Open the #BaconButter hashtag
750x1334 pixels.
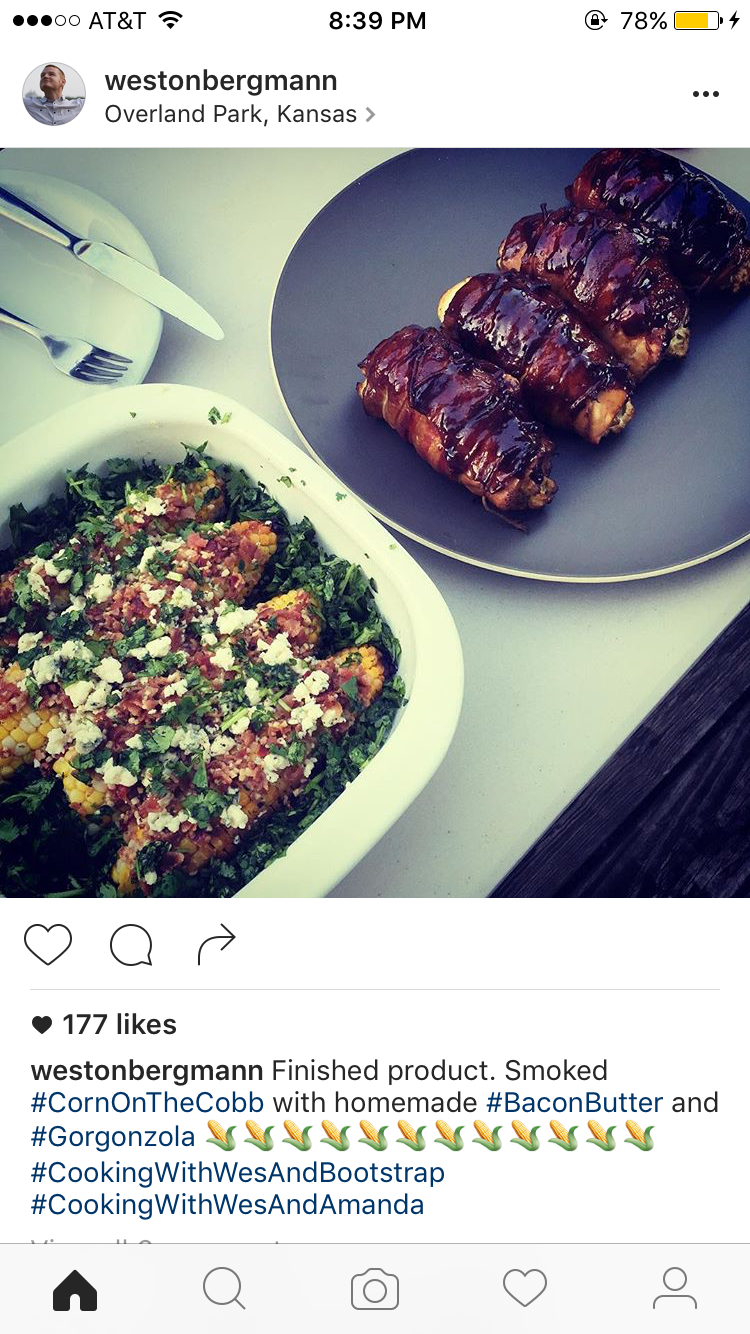(574, 1103)
